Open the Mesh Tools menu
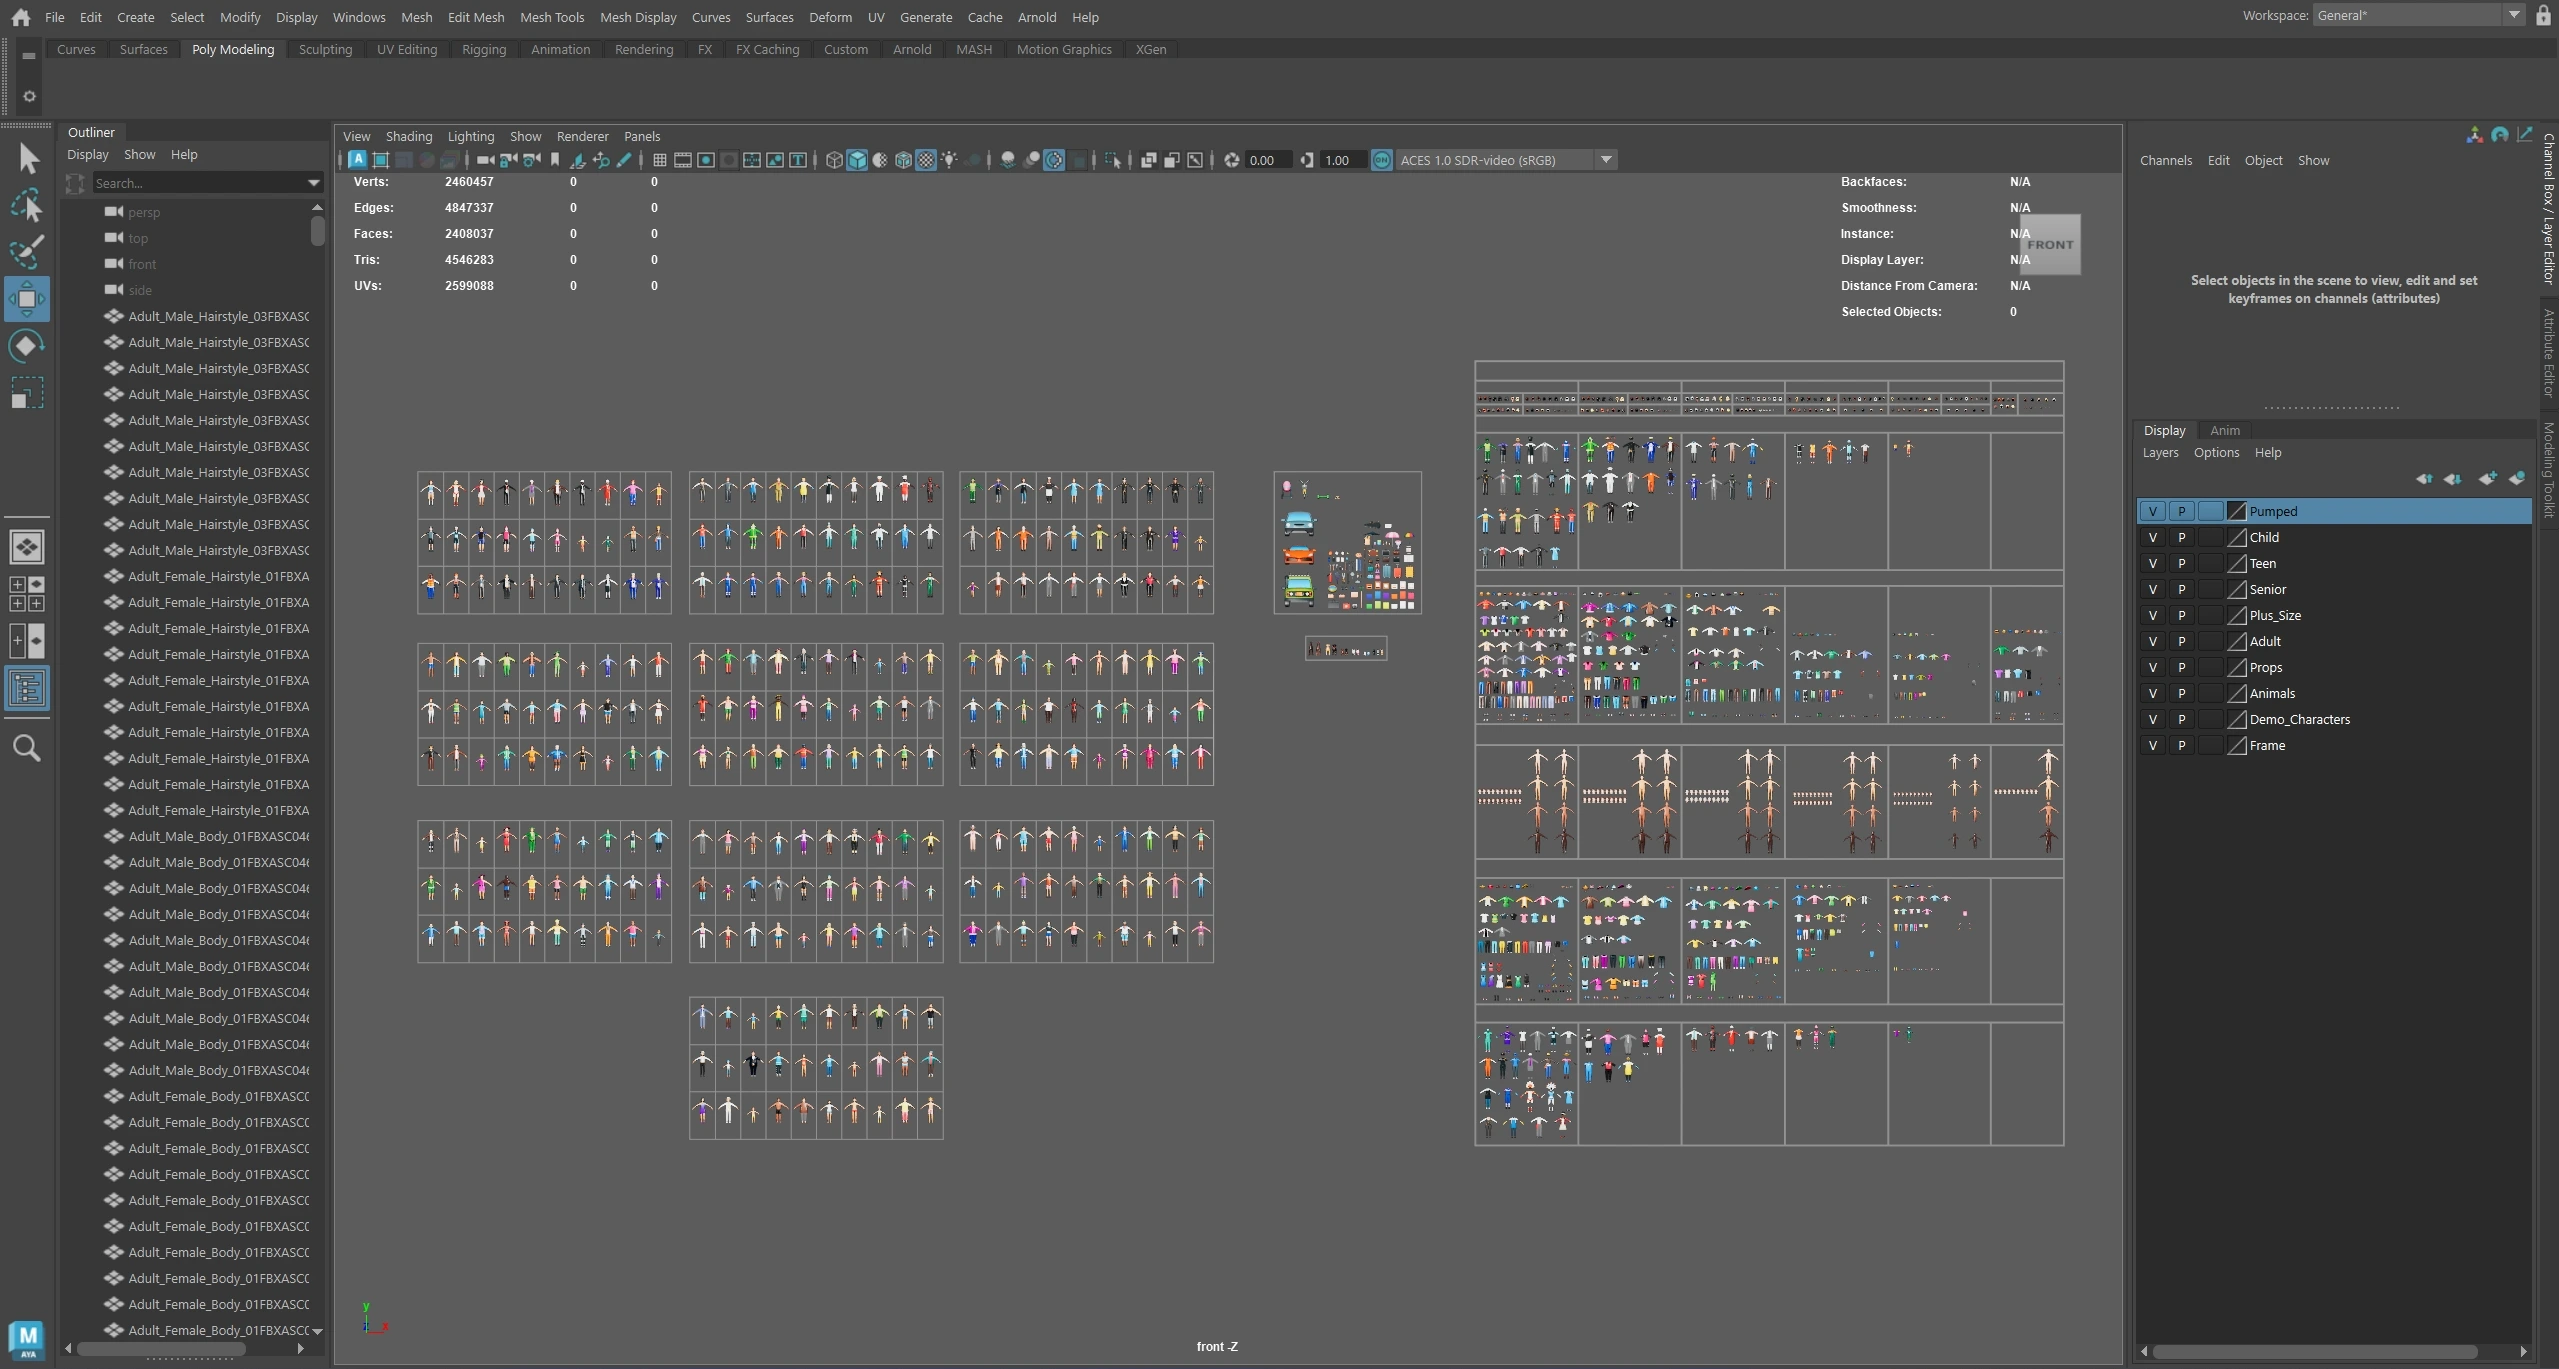The height and width of the screenshot is (1369, 2559). coord(551,17)
